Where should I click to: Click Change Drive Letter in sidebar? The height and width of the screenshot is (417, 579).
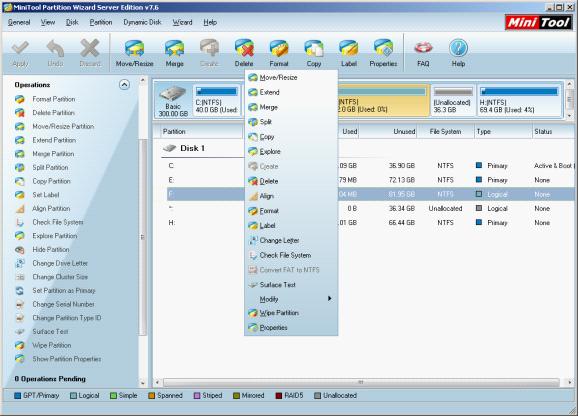click(x=60, y=263)
